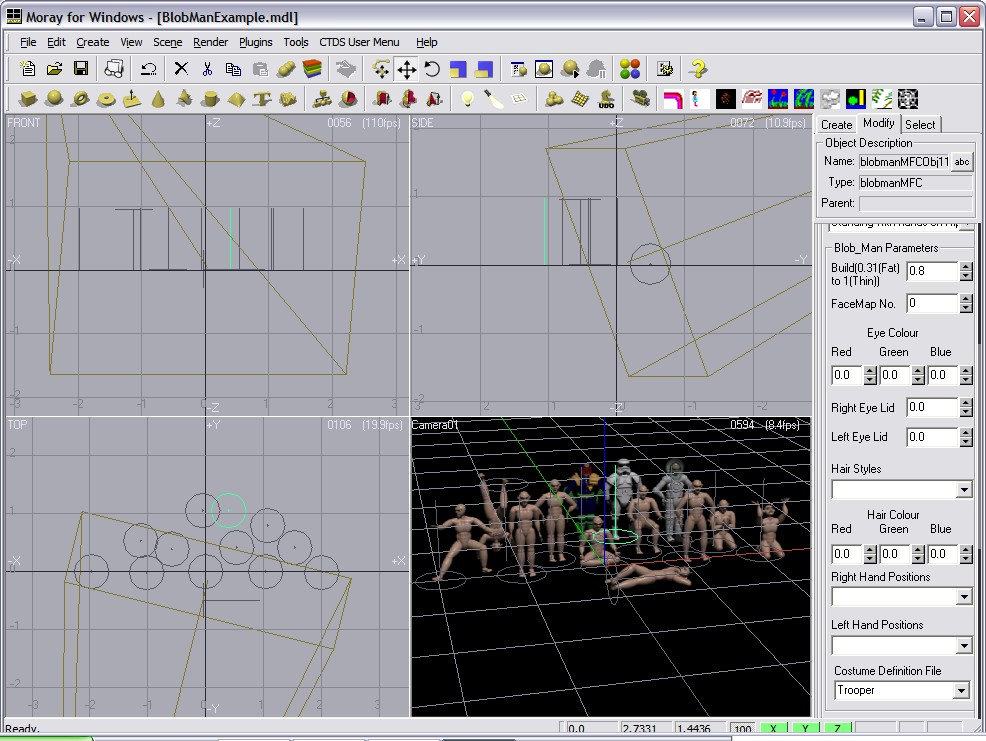Create a Cone primitive
Viewport: 986px width, 741px height.
click(158, 99)
